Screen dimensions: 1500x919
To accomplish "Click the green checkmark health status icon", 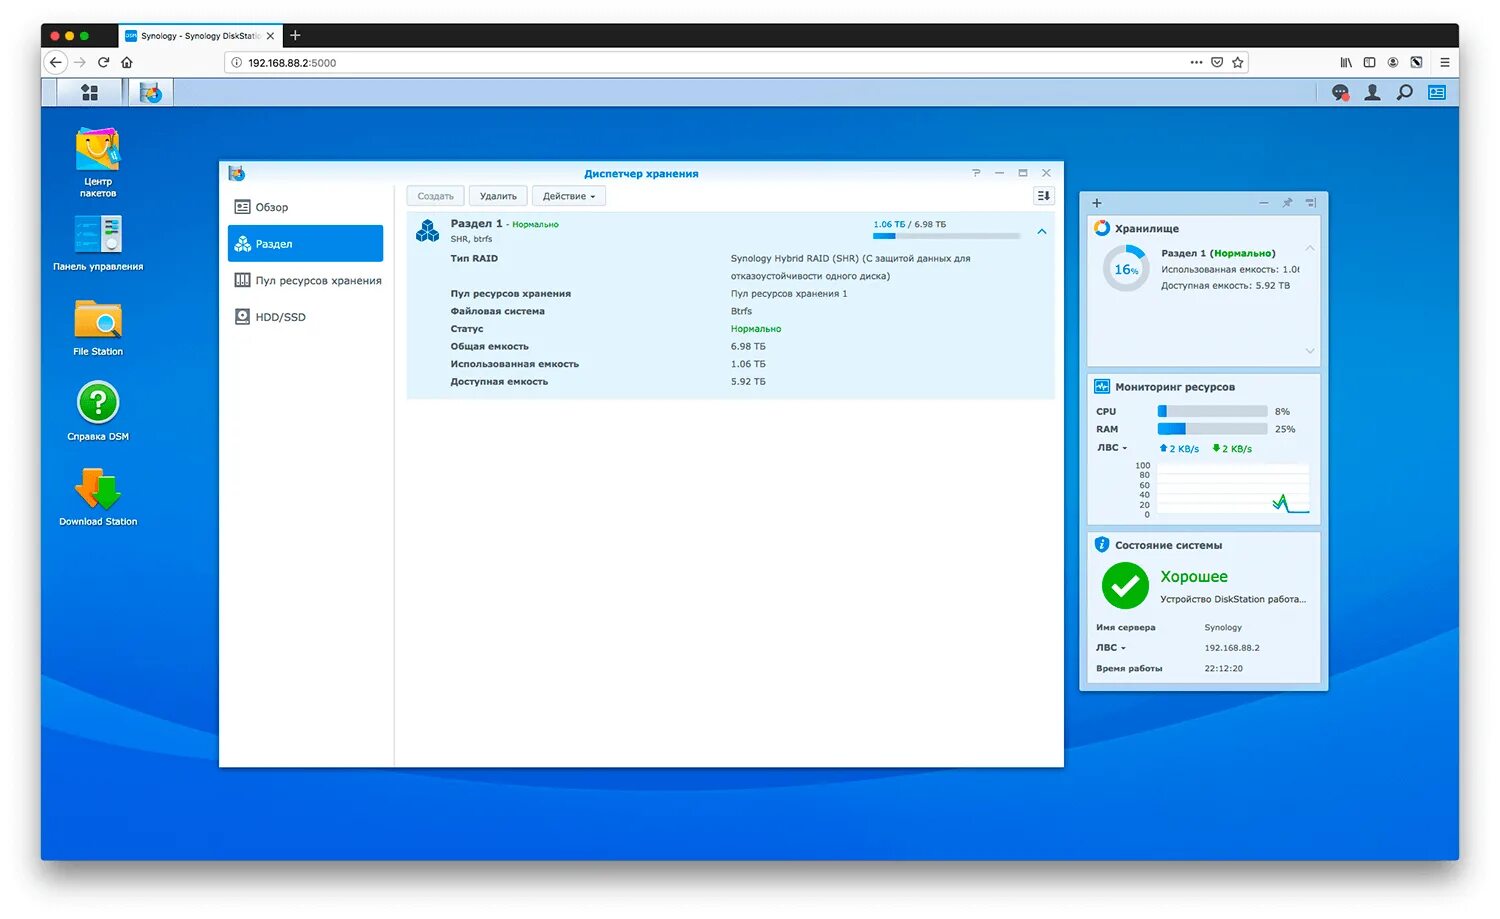I will click(1125, 586).
